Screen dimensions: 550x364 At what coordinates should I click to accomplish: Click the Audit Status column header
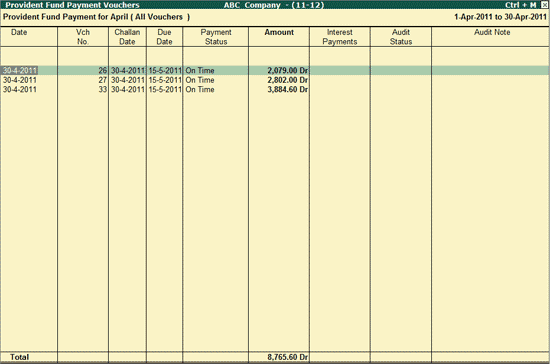point(401,37)
